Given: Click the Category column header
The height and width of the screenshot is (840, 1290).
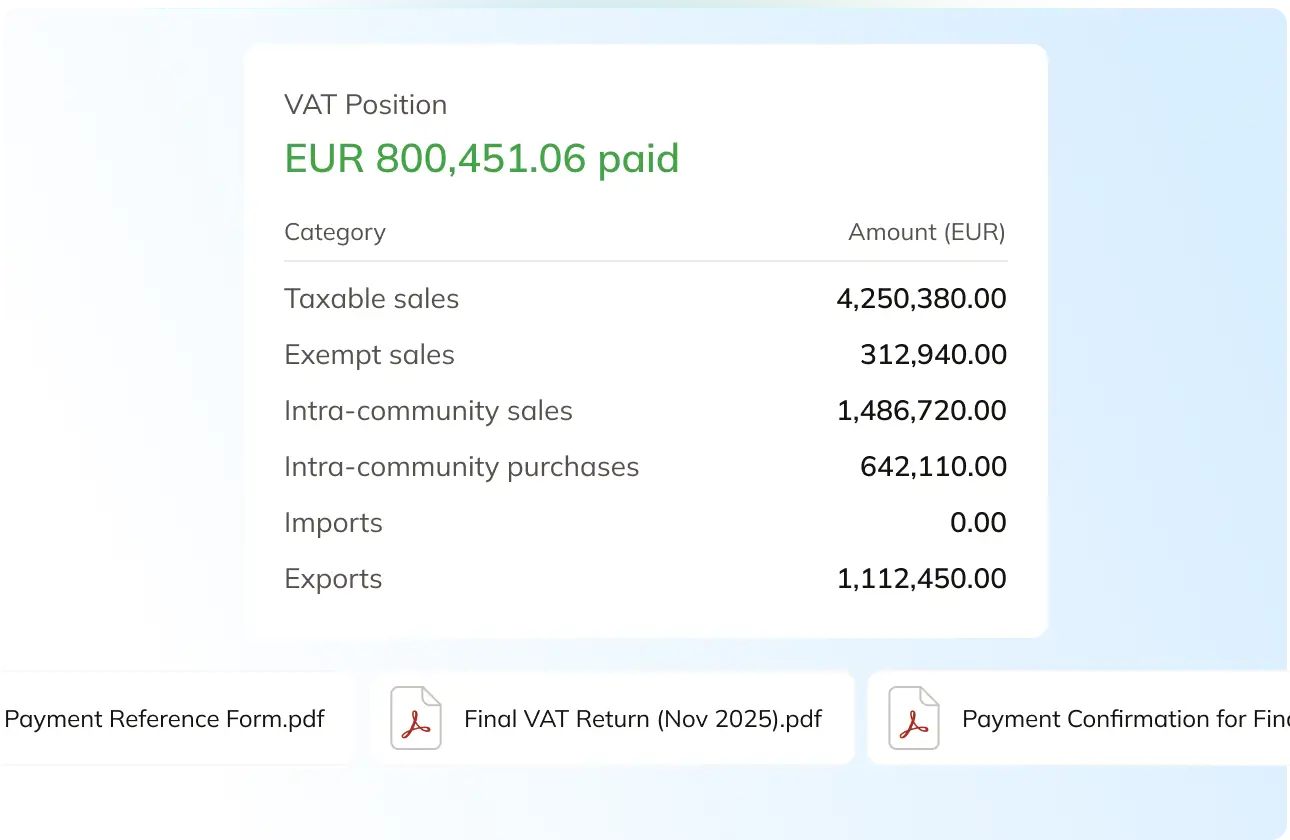Looking at the screenshot, I should 334,232.
